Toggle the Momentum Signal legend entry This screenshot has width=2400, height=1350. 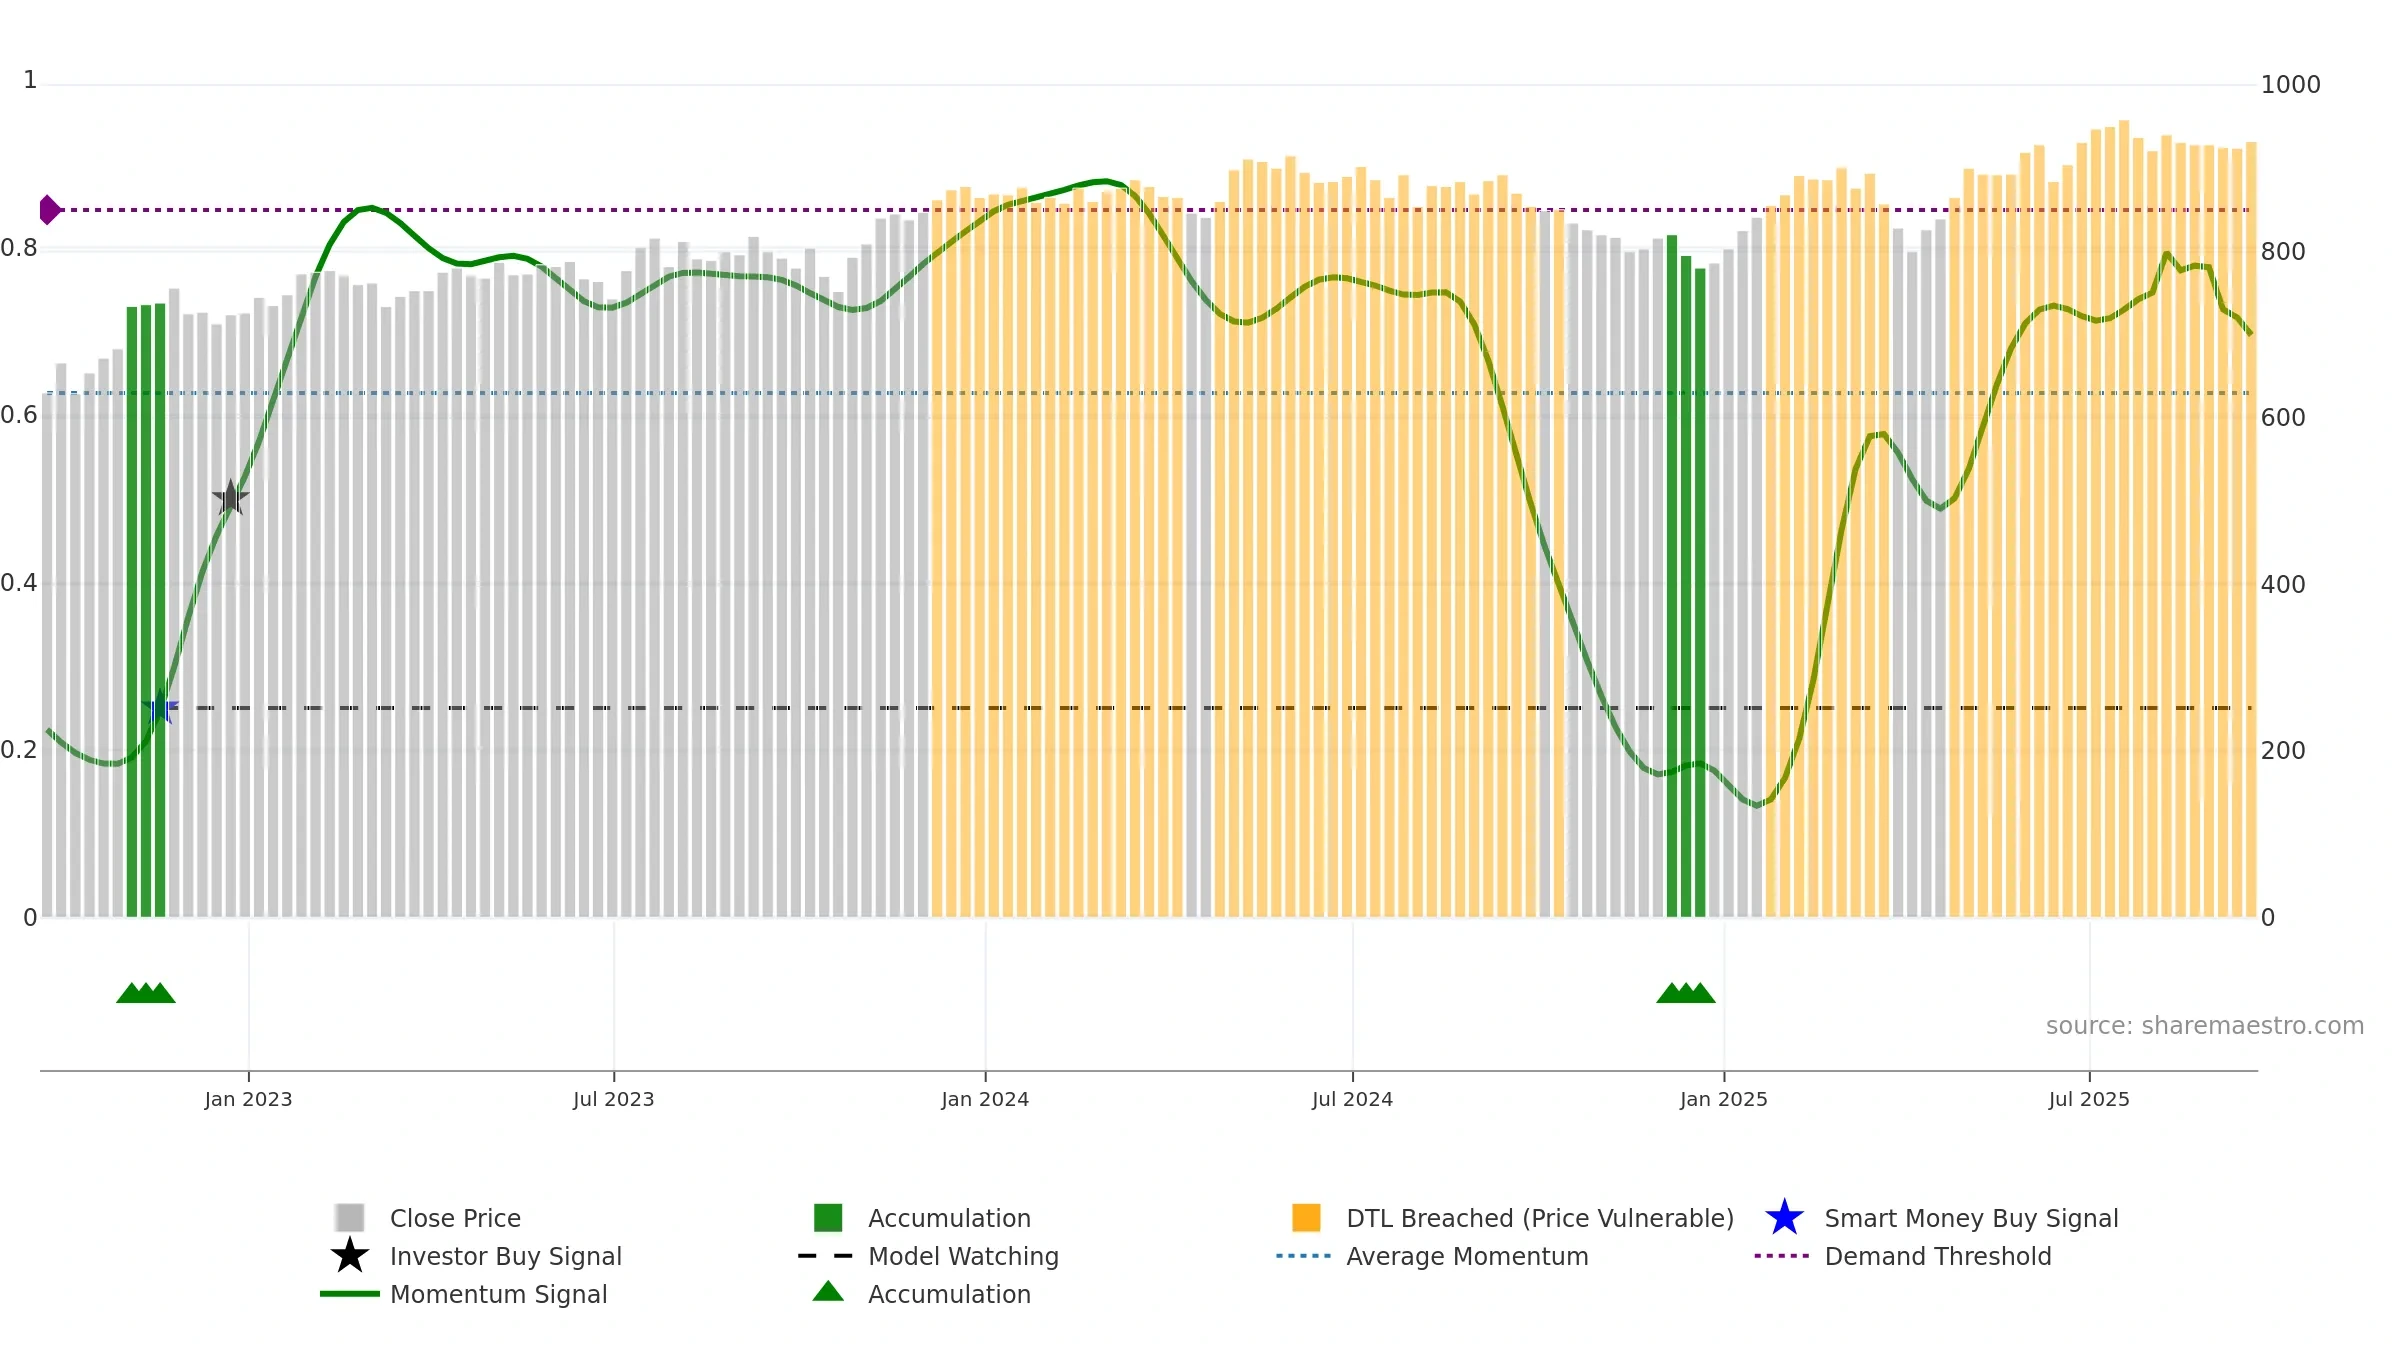point(498,1294)
